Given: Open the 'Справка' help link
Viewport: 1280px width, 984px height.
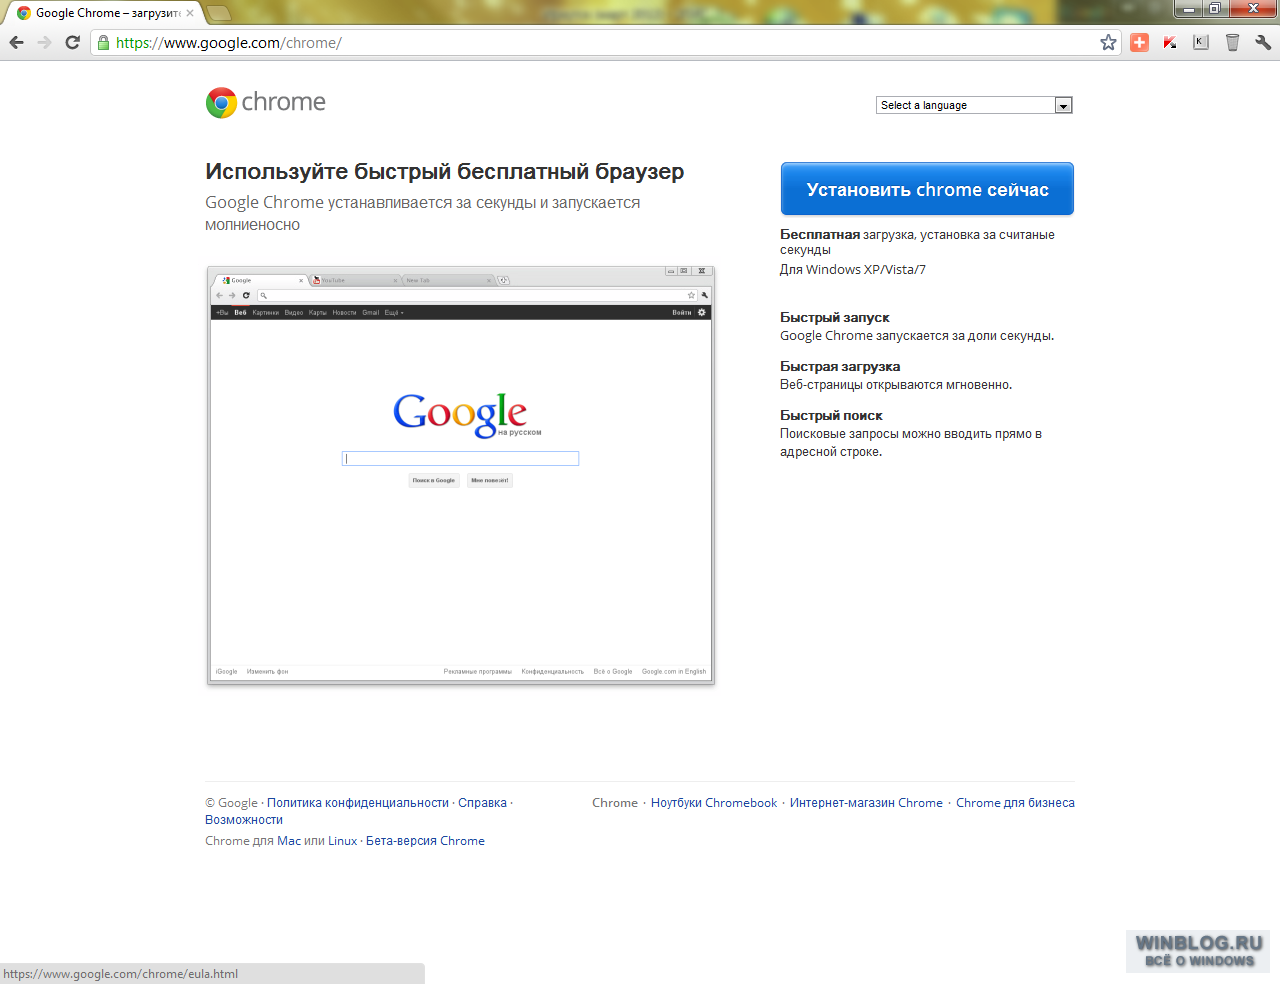Looking at the screenshot, I should 483,803.
